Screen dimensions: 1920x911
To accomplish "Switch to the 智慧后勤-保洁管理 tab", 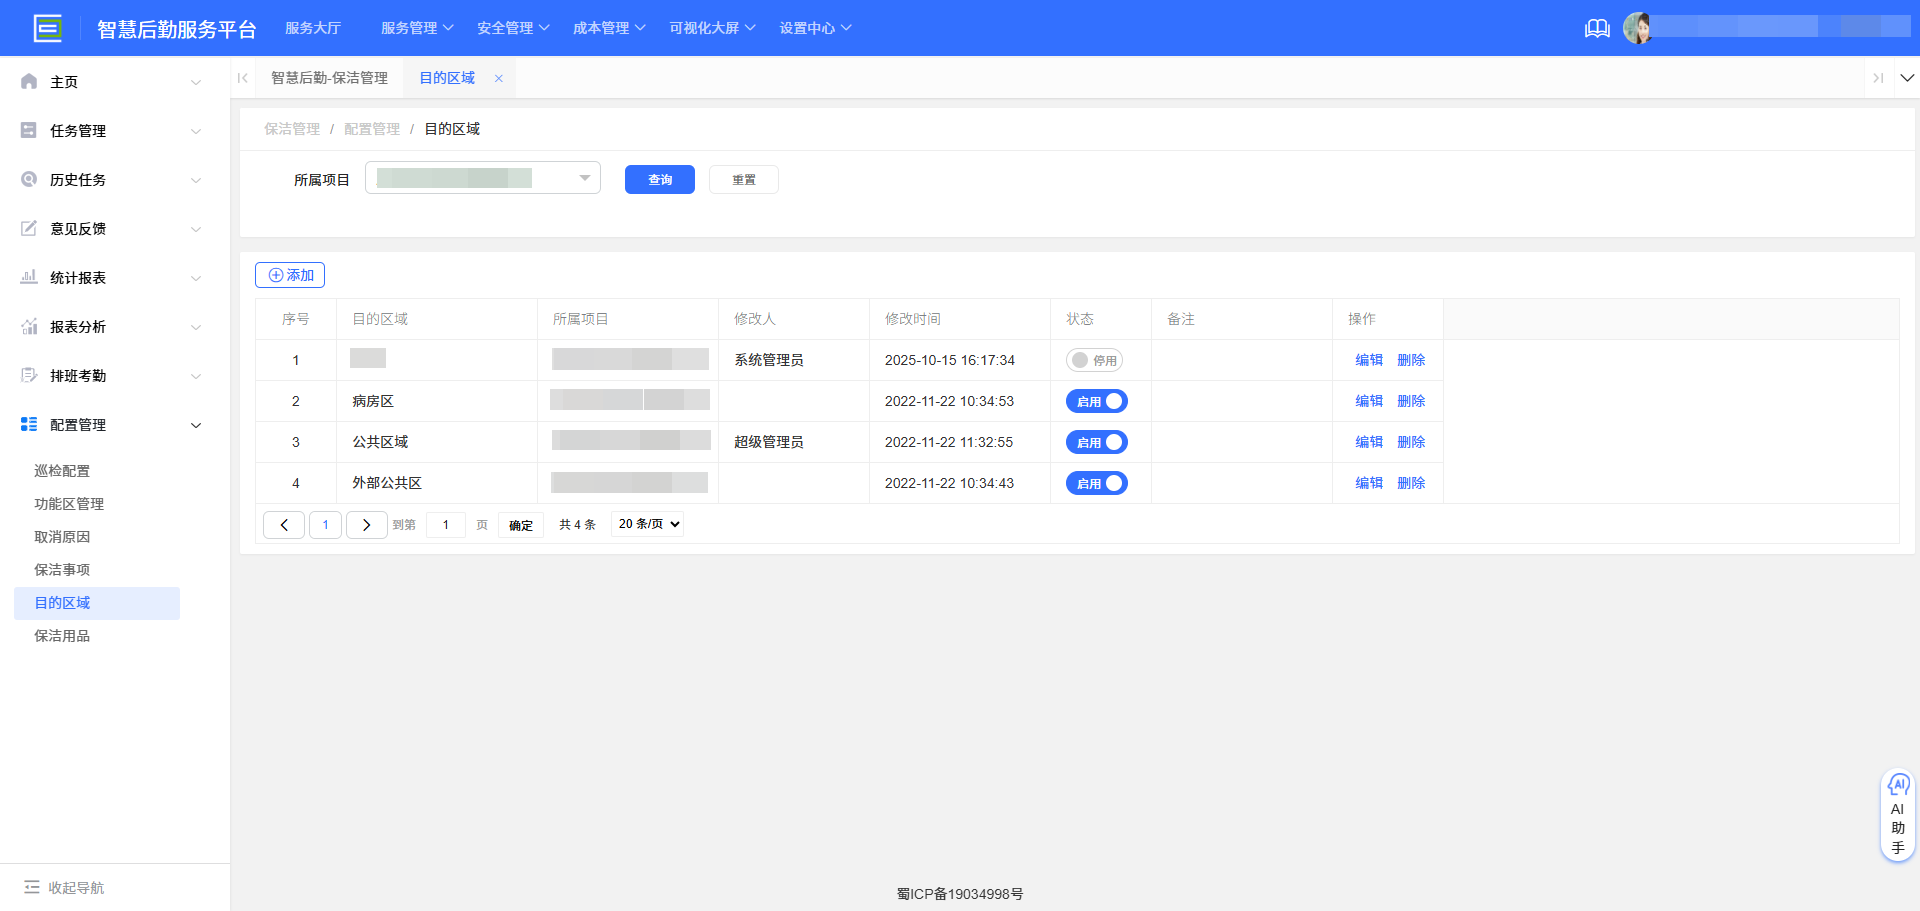I will pos(330,77).
